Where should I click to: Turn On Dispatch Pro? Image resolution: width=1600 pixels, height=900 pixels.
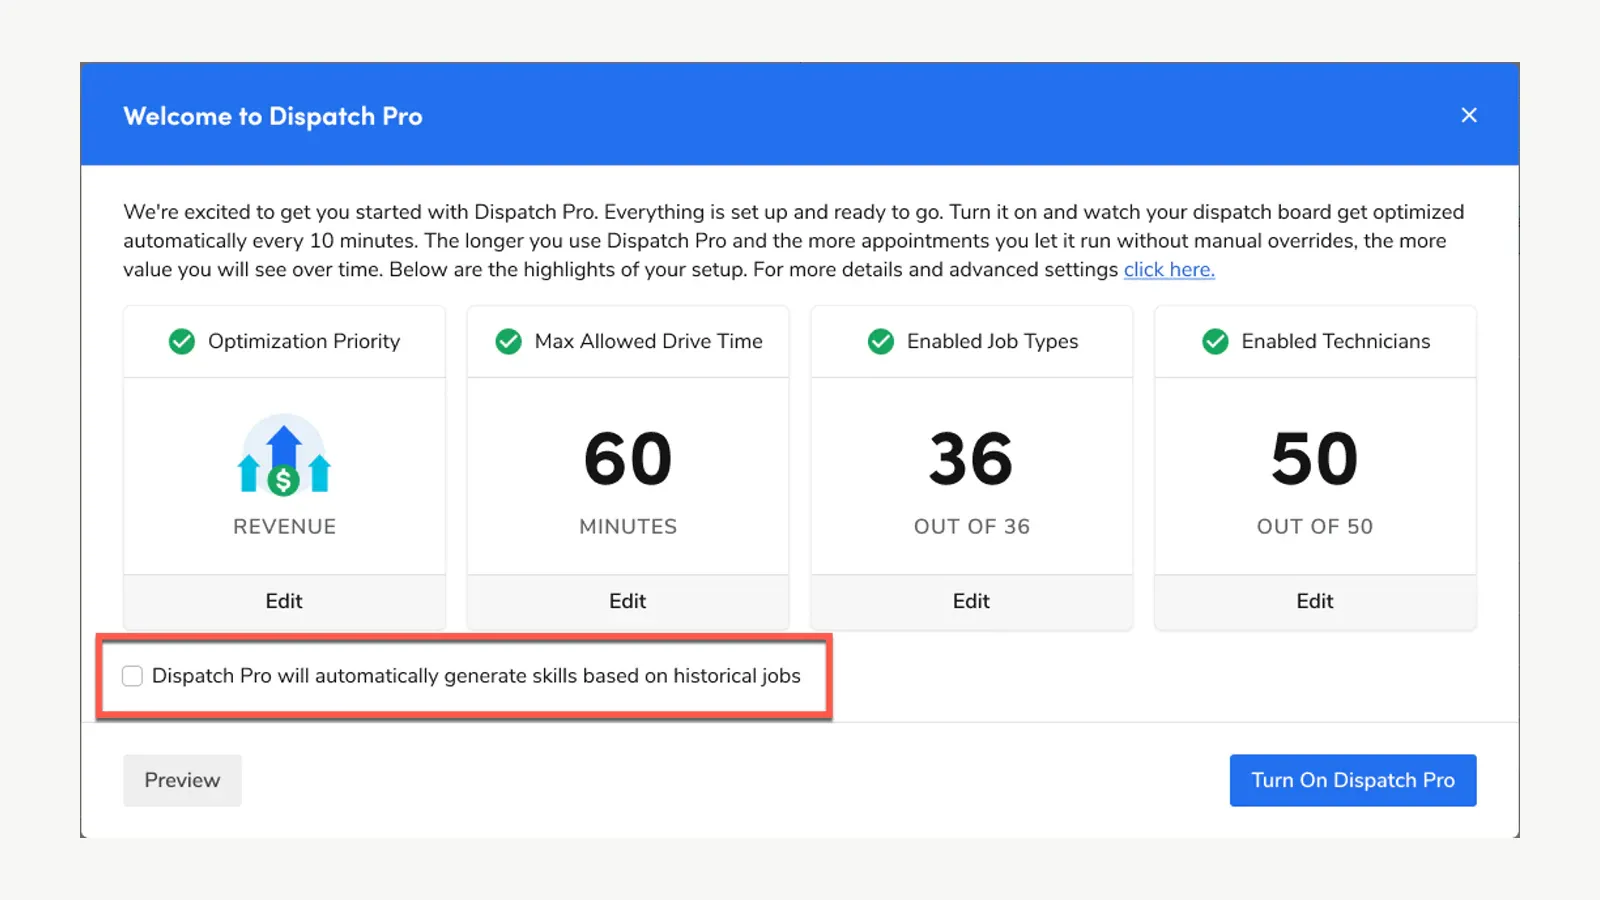(1353, 780)
